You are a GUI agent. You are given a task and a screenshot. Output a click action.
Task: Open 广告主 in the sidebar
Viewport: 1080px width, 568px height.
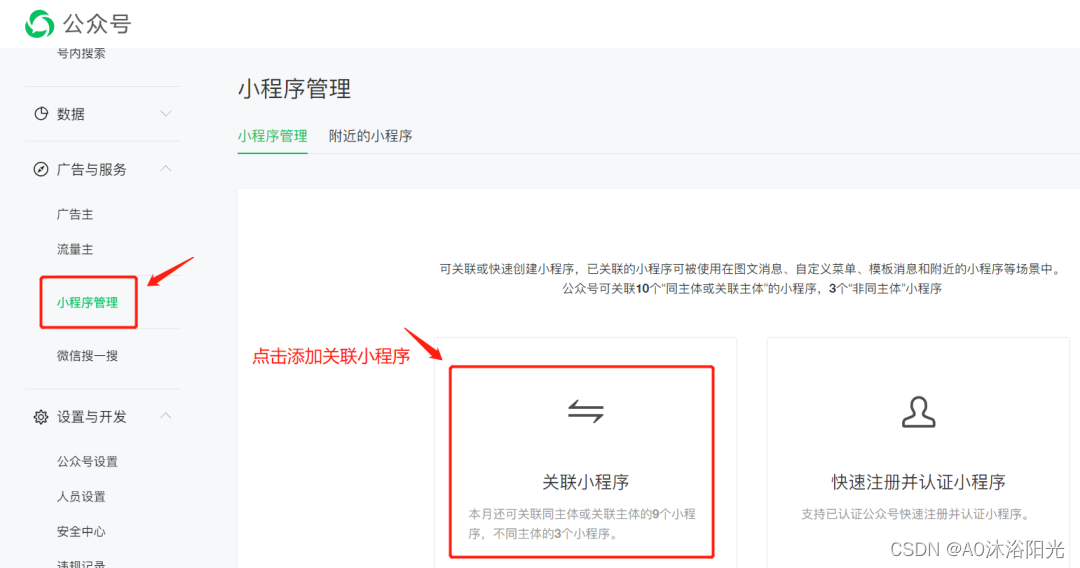75,215
